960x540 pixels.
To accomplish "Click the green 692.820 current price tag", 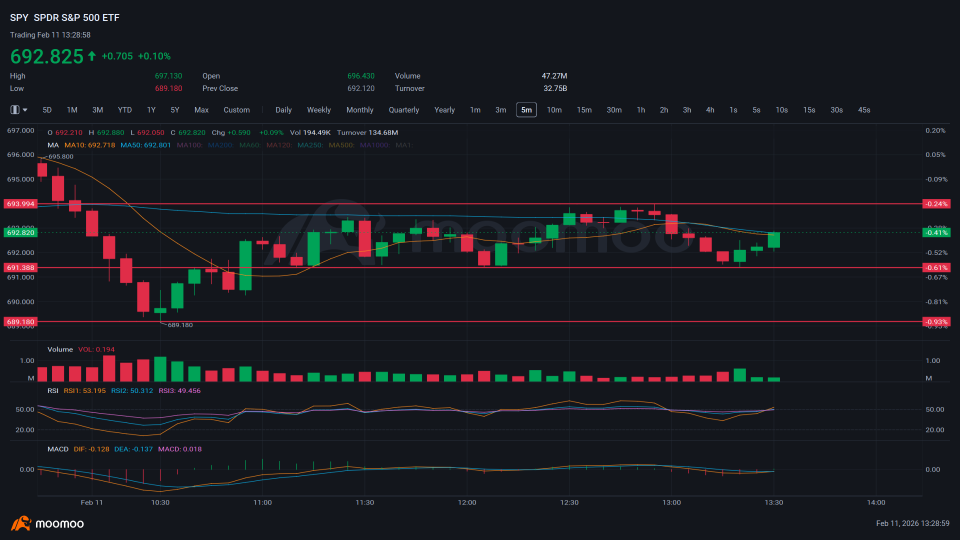I will tap(20, 233).
